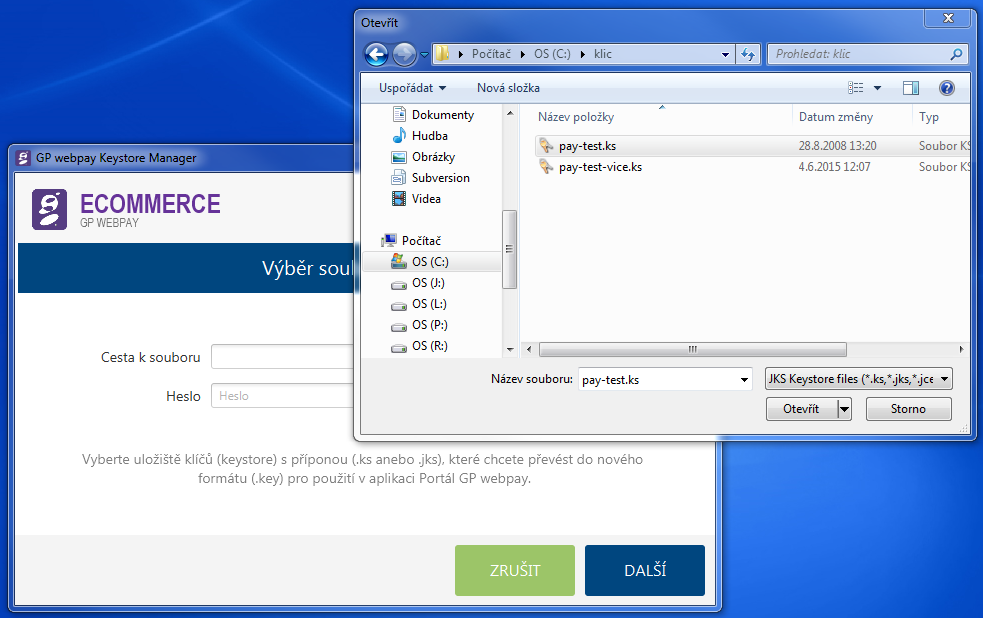Image resolution: width=983 pixels, height=618 pixels.
Task: Click the OS (R:) drive icon
Action: point(399,348)
